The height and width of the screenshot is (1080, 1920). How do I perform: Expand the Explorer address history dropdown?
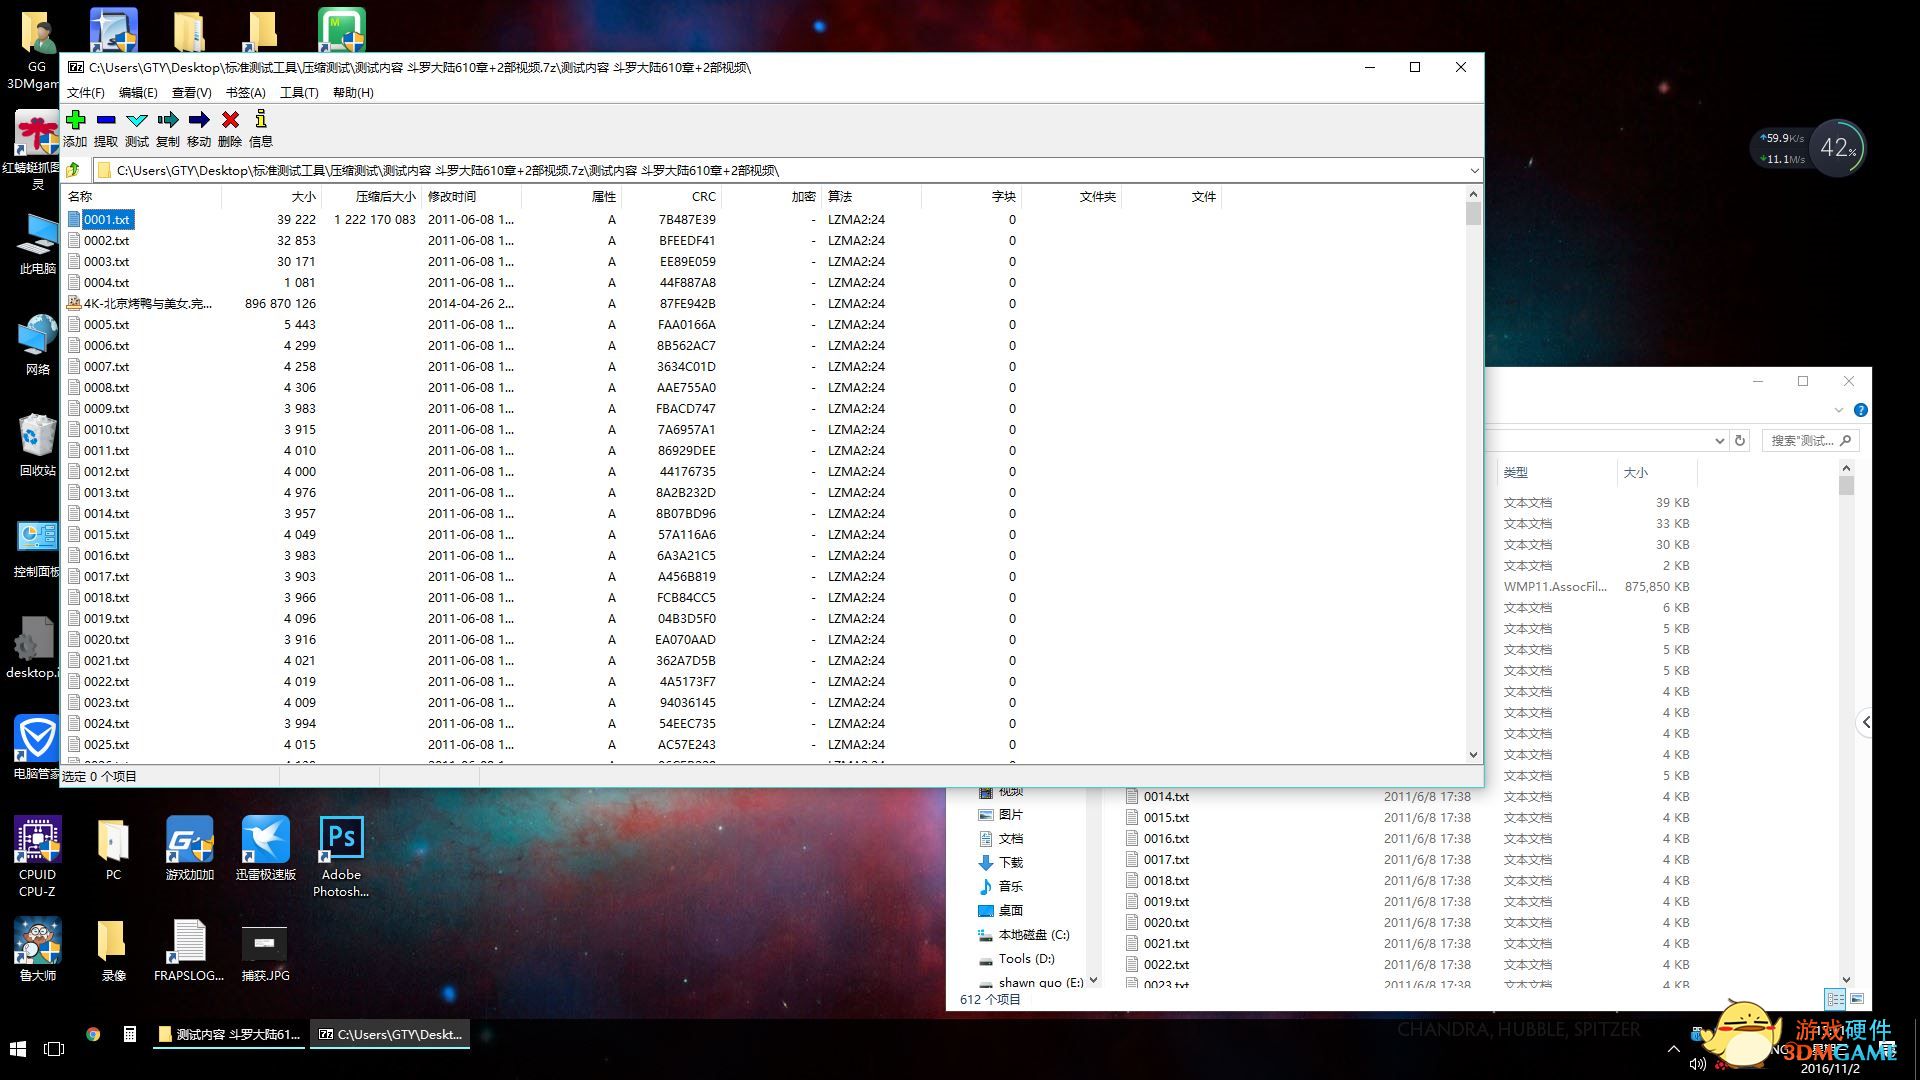[1719, 440]
